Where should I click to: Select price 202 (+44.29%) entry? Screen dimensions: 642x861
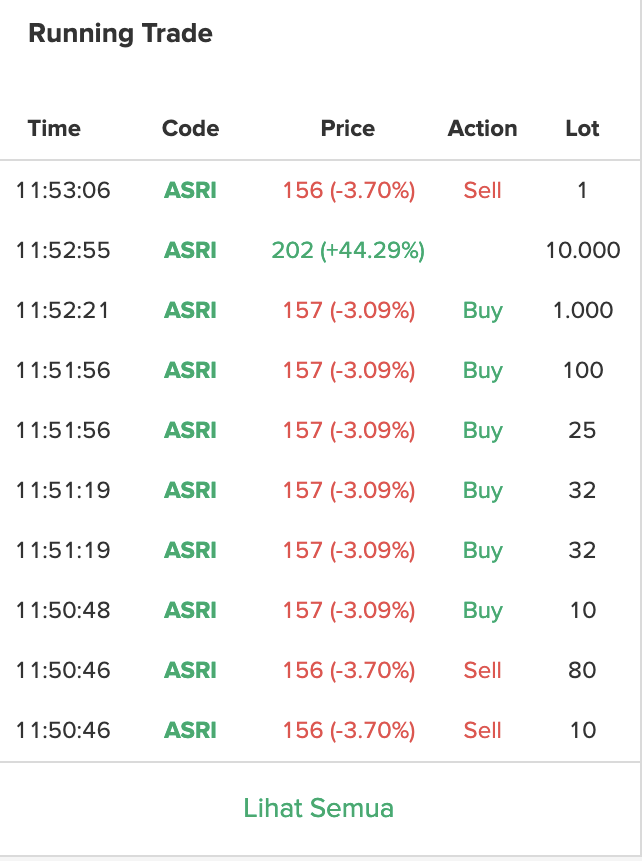348,250
